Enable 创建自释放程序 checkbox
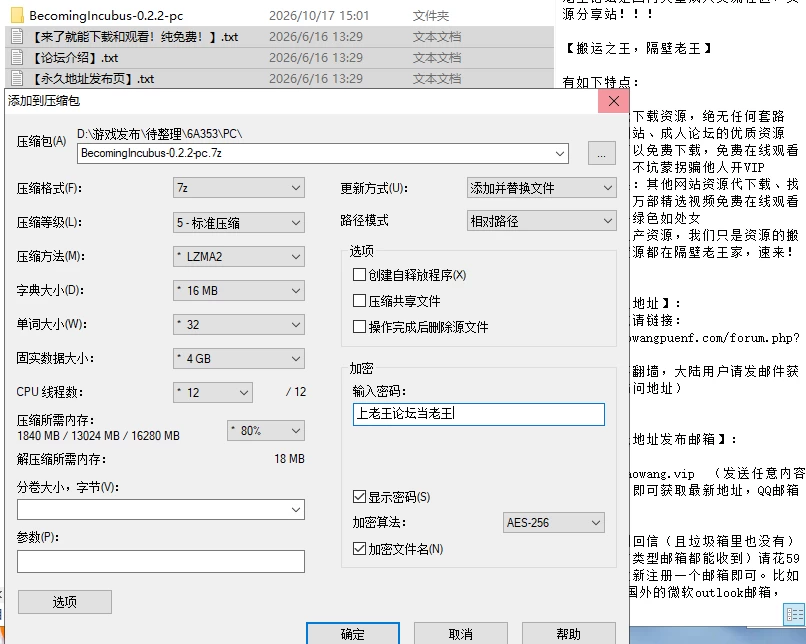Screen dimensions: 806x644 (x=359, y=274)
